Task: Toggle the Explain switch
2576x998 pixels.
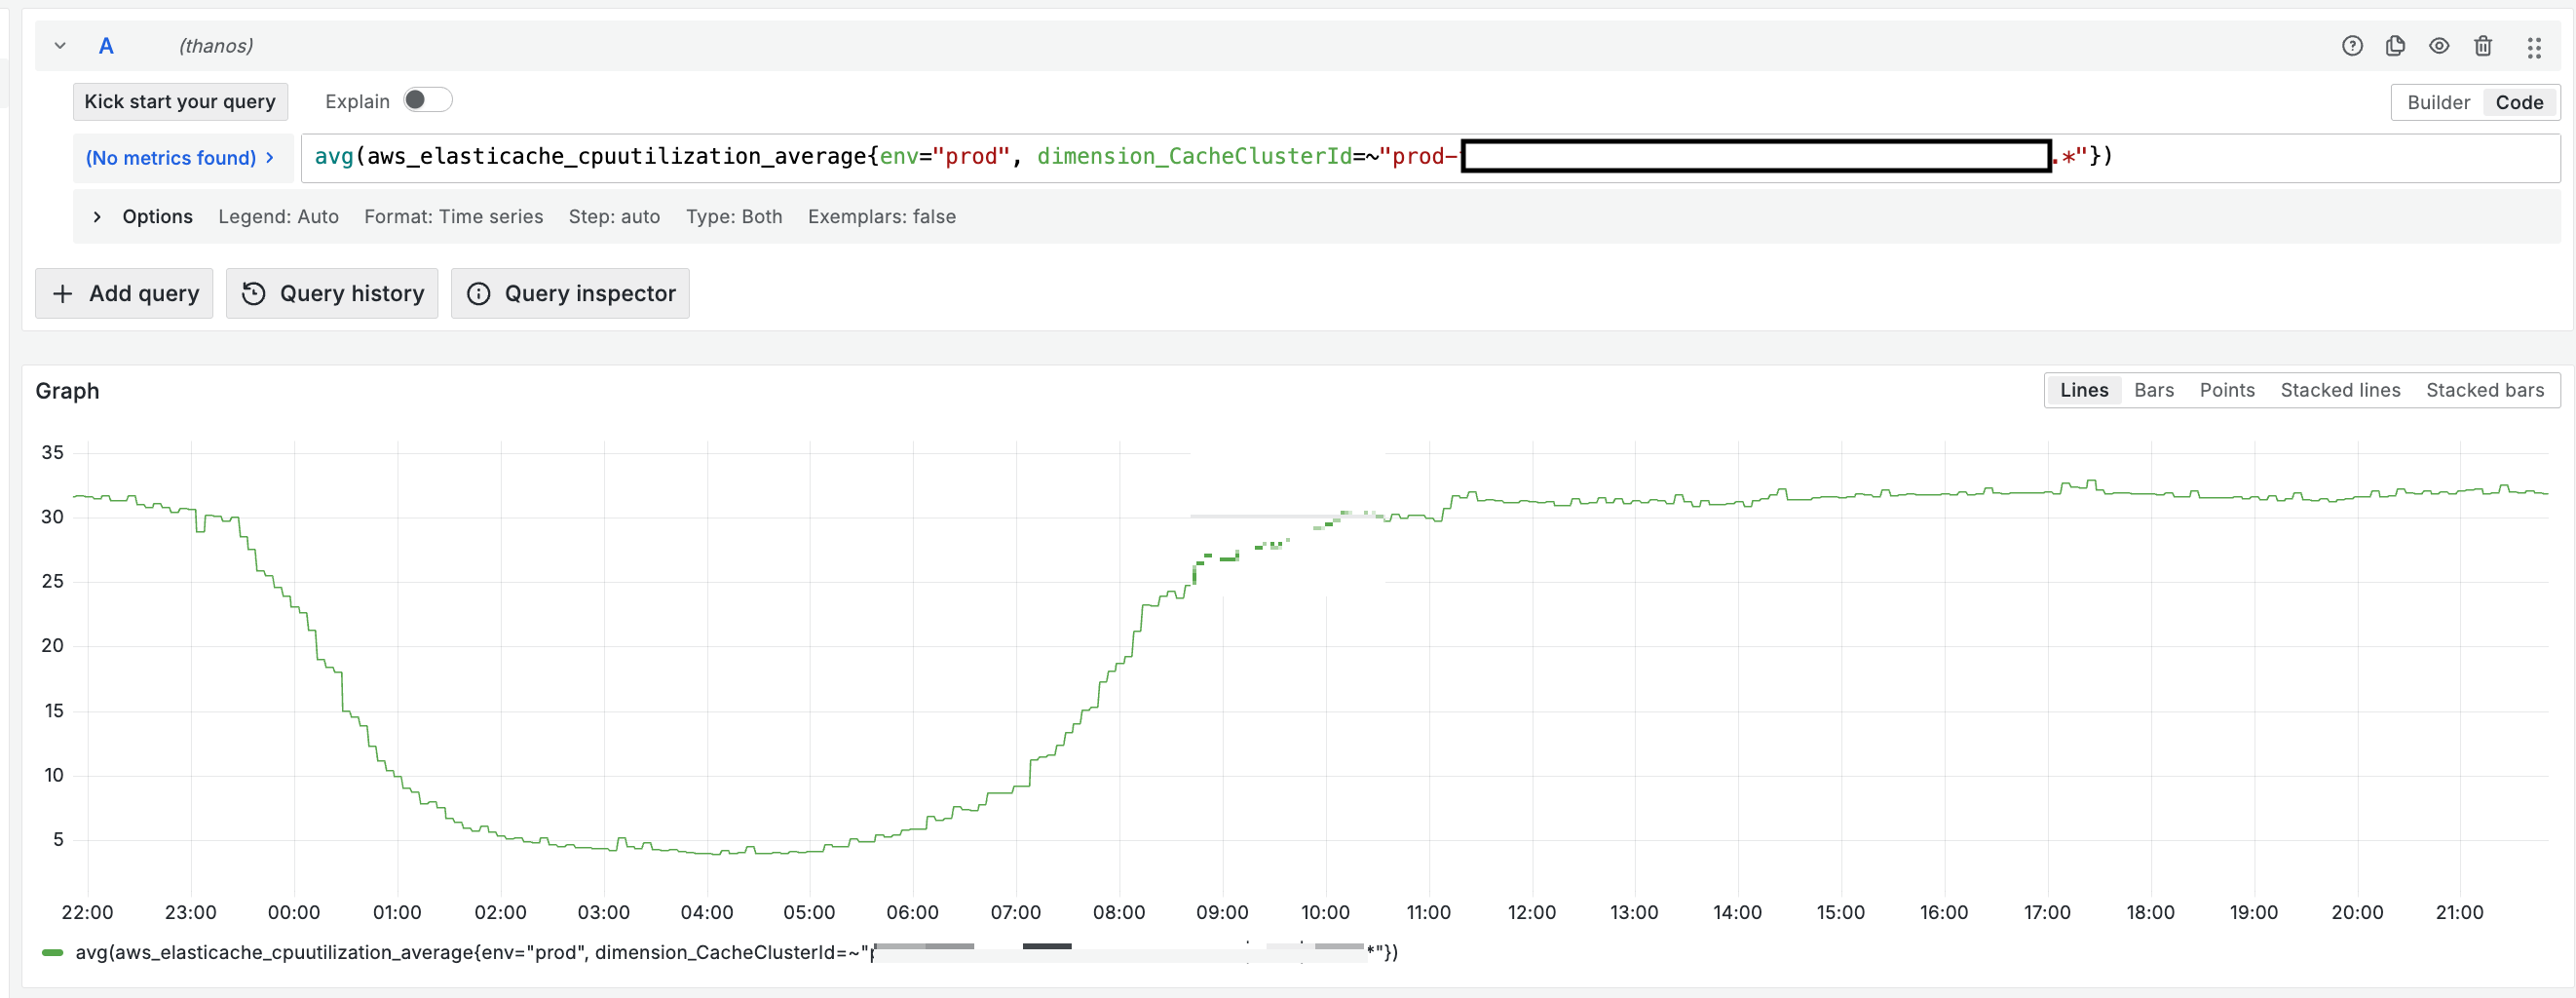Action: pyautogui.click(x=427, y=100)
